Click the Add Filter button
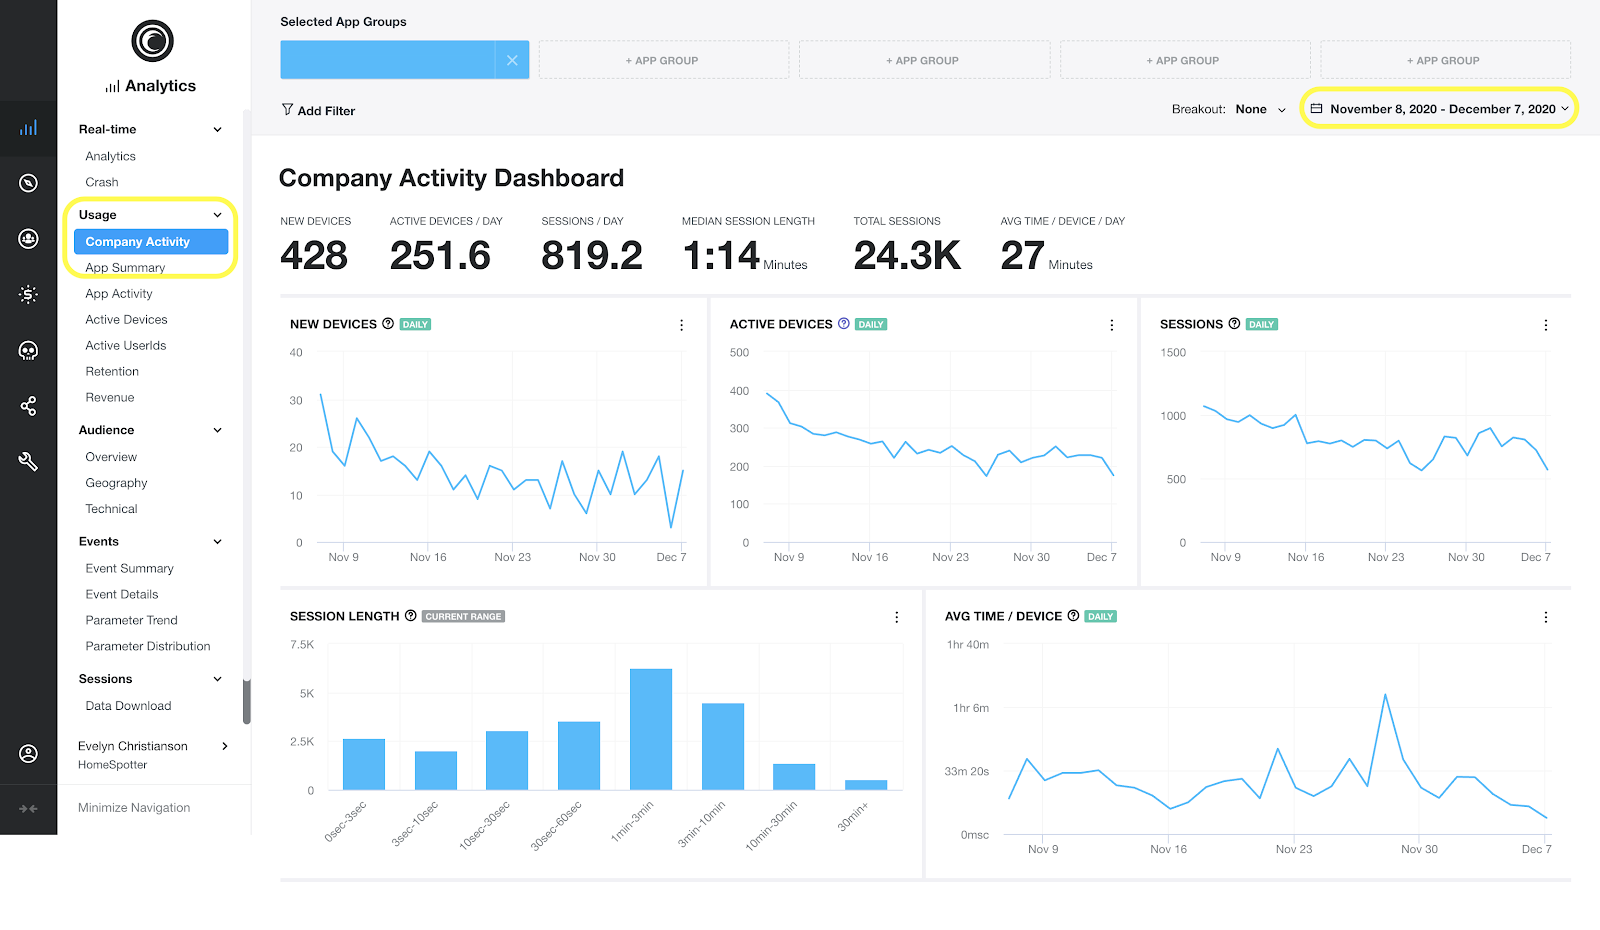The image size is (1600, 930). tap(318, 110)
